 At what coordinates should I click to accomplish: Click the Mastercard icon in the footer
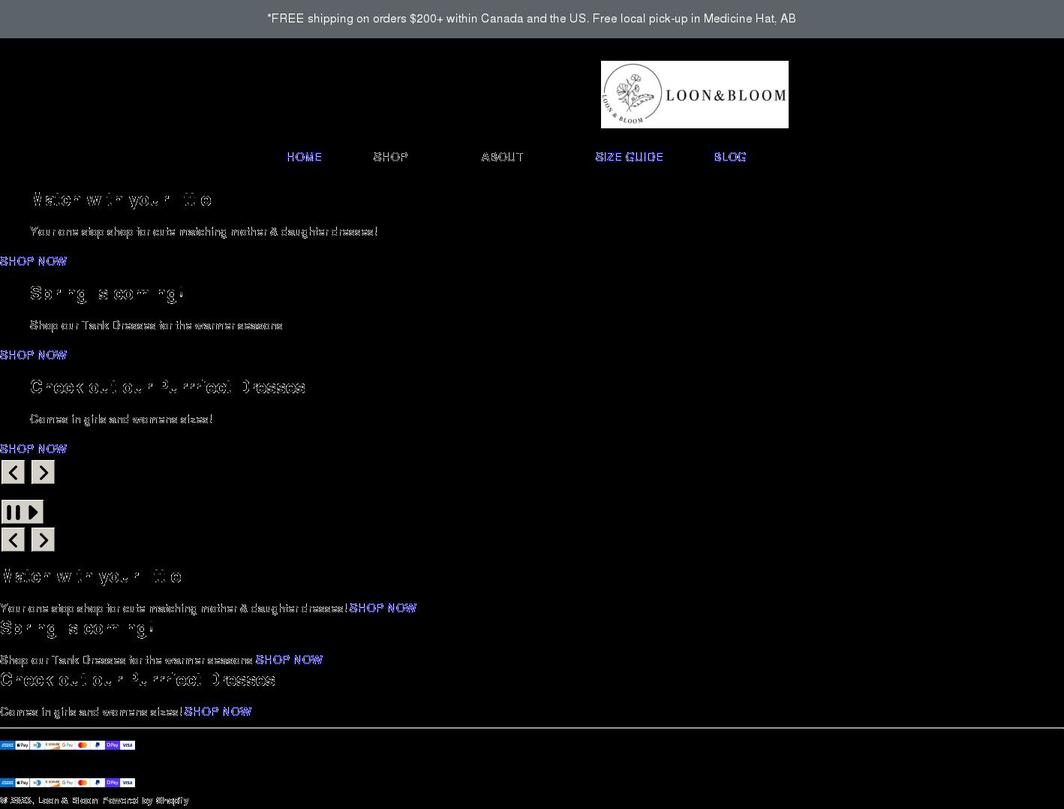pos(81,745)
